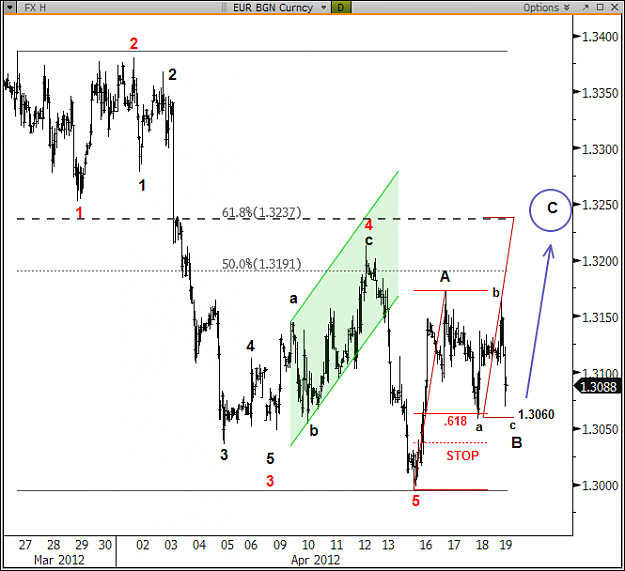Click the 1.3200 price axis label
Screen dimensions: 625x571
pyautogui.click(x=600, y=261)
